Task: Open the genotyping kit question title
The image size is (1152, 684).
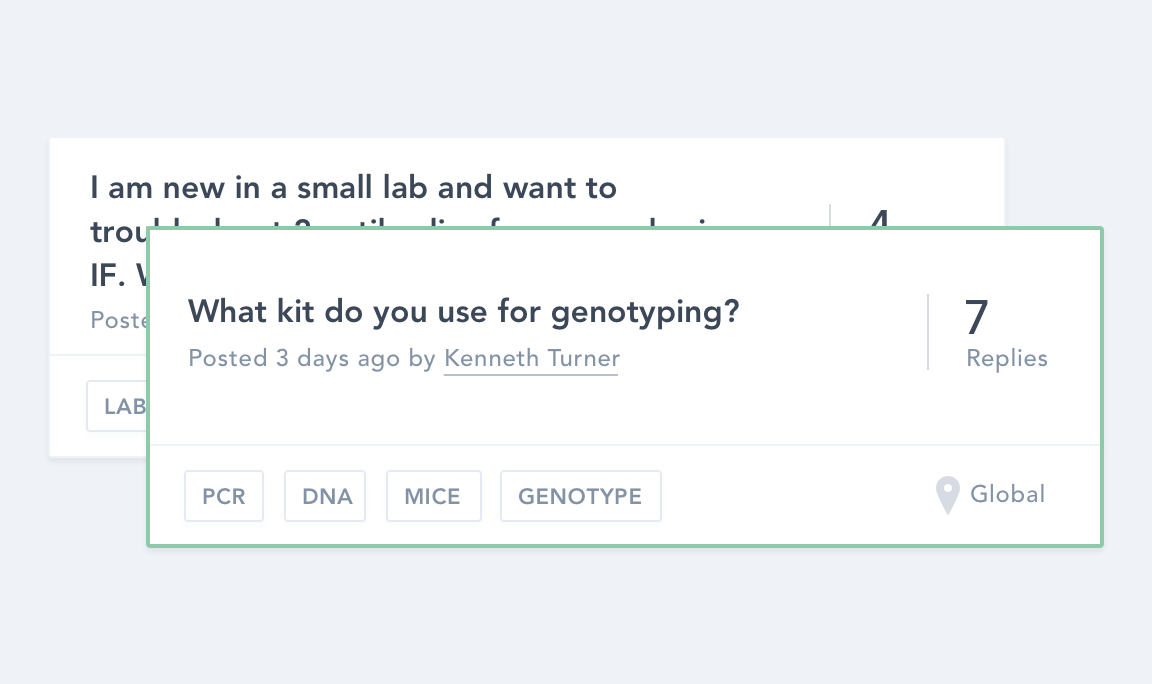Action: [x=463, y=312]
